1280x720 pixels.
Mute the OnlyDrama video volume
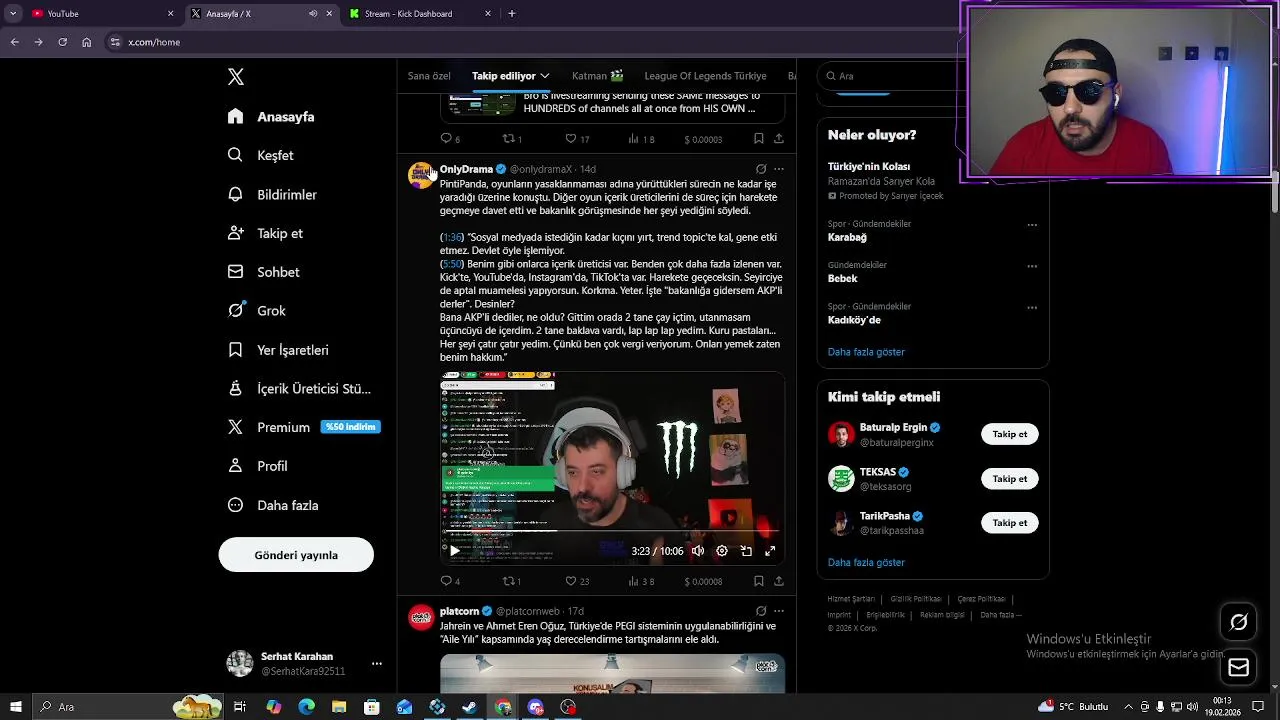pos(698,551)
